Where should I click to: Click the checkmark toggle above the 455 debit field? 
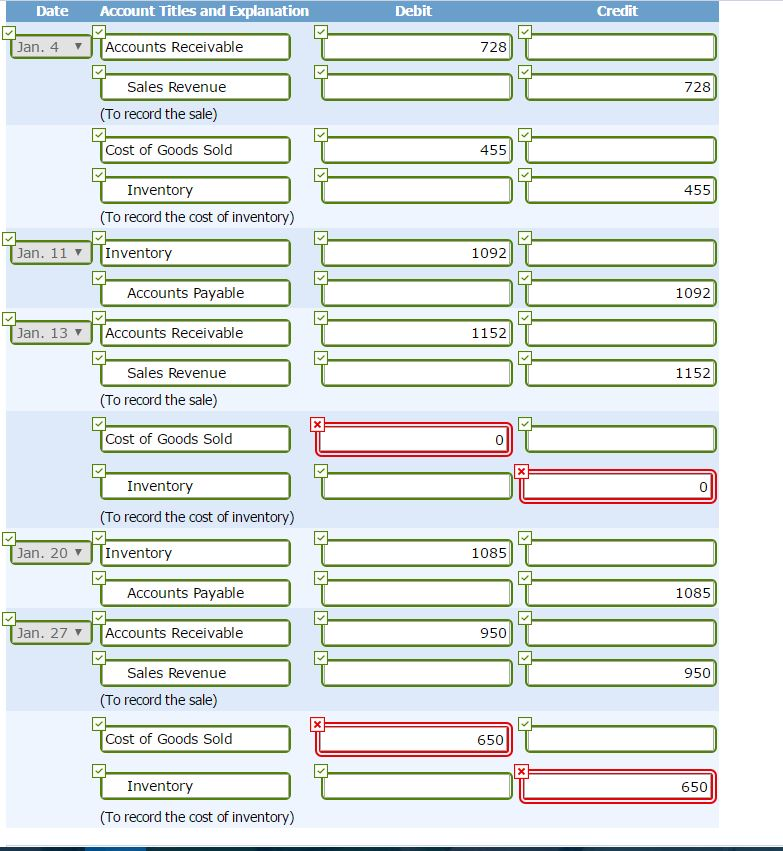point(321,134)
